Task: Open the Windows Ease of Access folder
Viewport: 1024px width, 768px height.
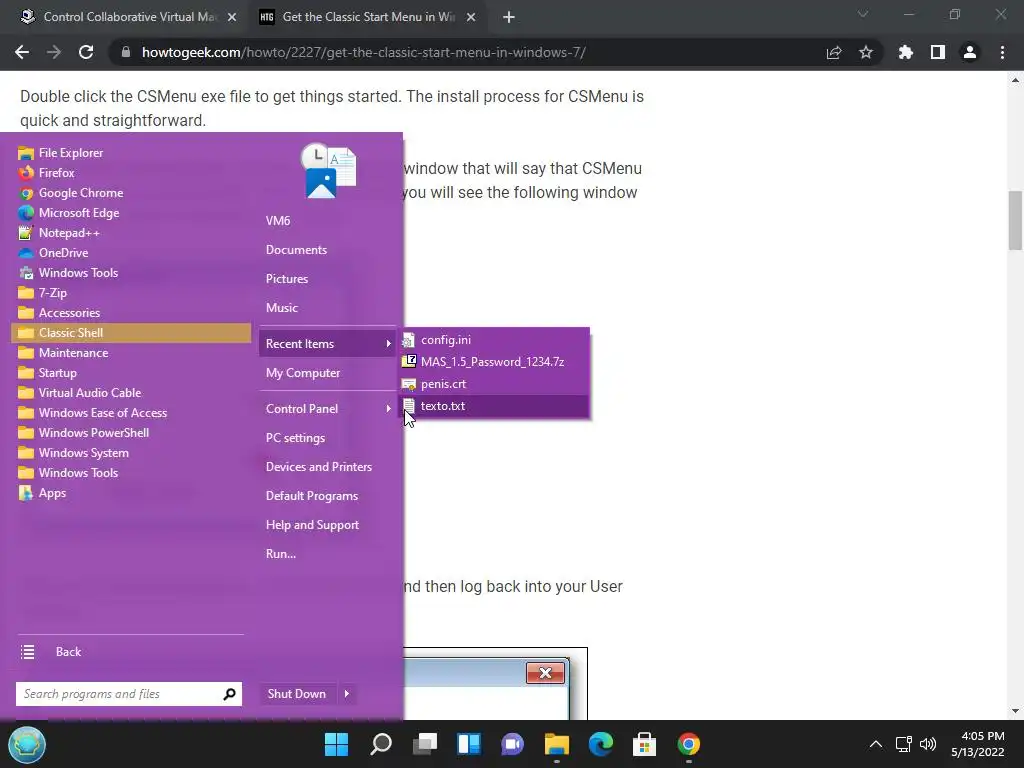Action: (131, 413)
